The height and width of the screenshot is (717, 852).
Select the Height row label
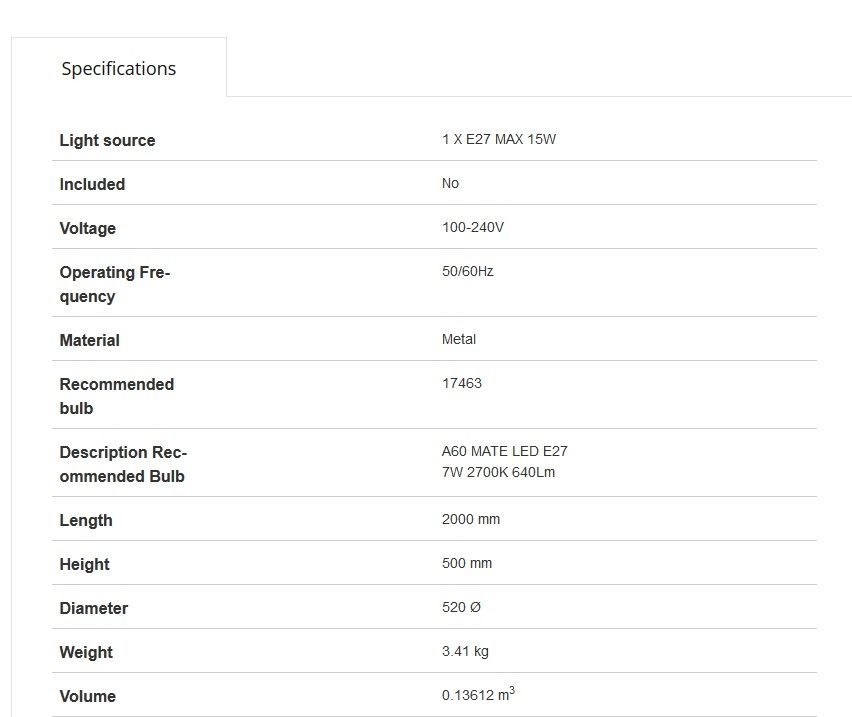(x=84, y=564)
